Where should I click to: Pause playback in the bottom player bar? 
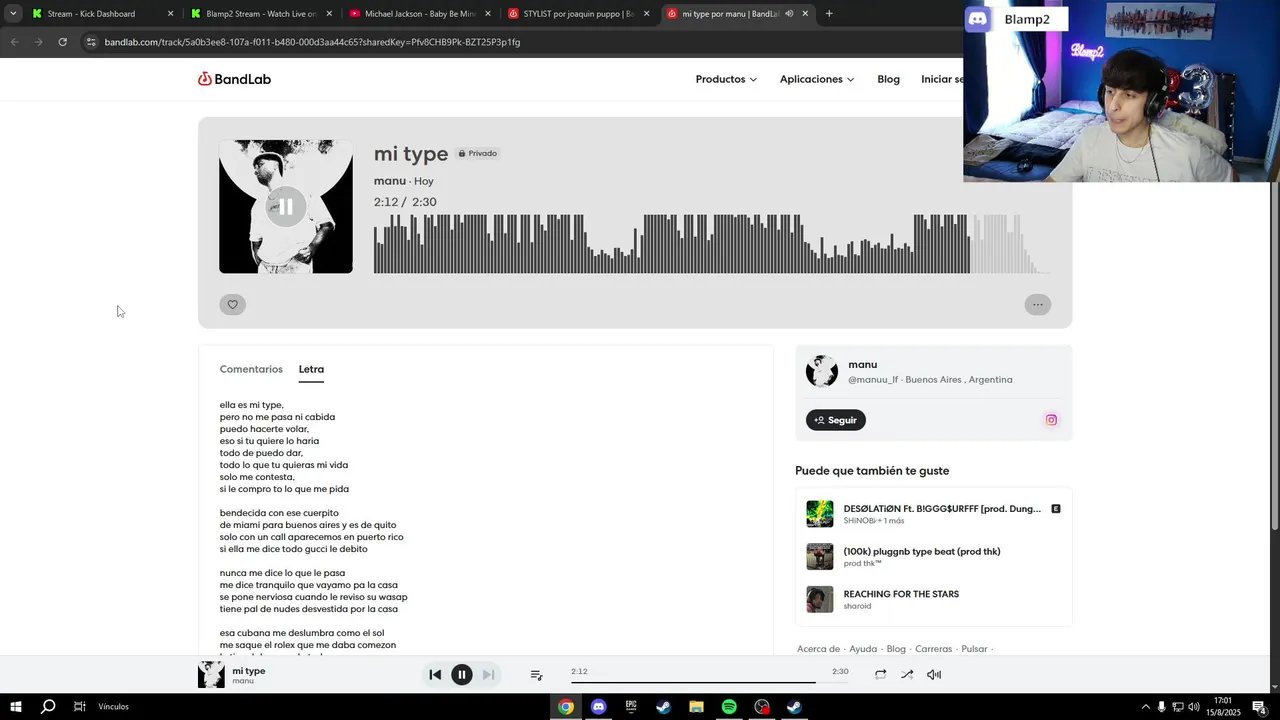[461, 675]
